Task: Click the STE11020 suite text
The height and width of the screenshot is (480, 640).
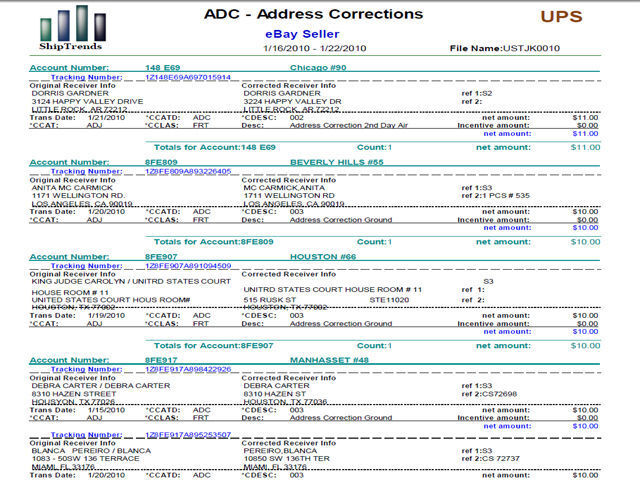Action: [389, 300]
